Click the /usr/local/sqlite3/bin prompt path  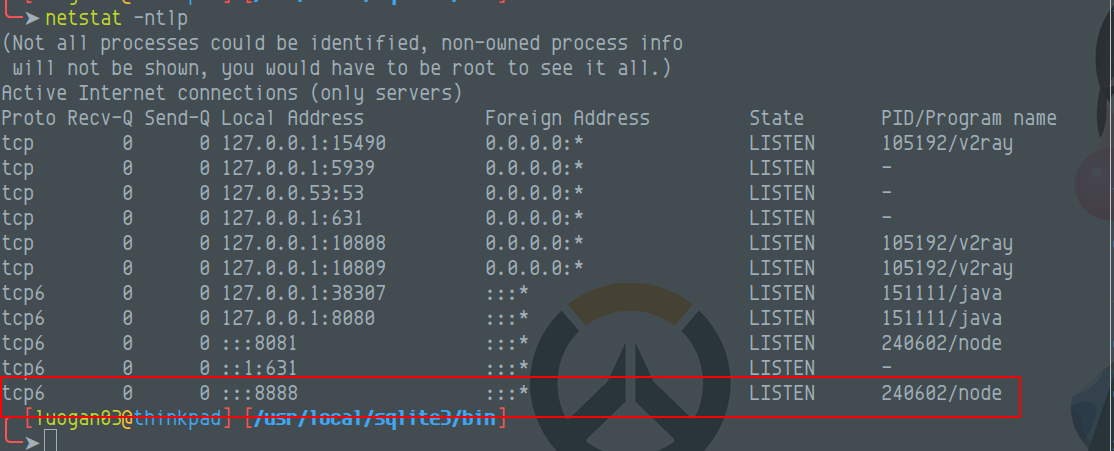coord(376,418)
